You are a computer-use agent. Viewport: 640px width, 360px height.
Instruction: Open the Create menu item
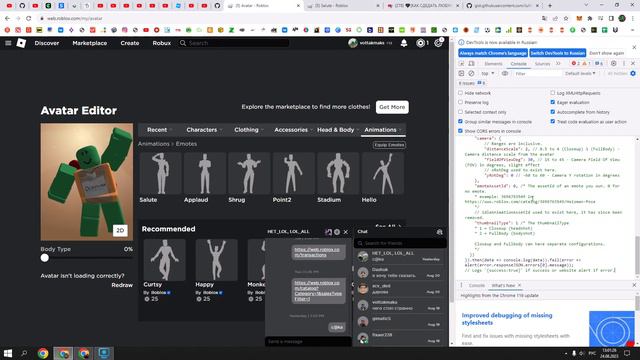[x=130, y=43]
